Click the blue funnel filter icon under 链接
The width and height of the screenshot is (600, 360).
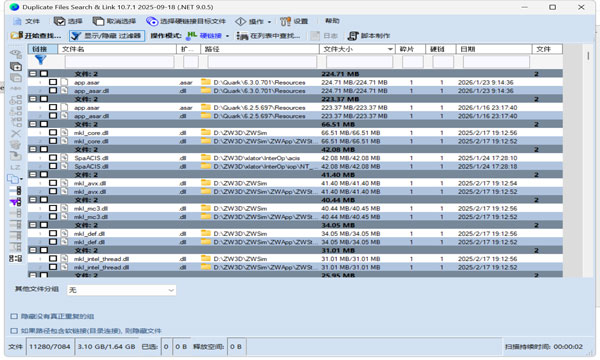40,60
